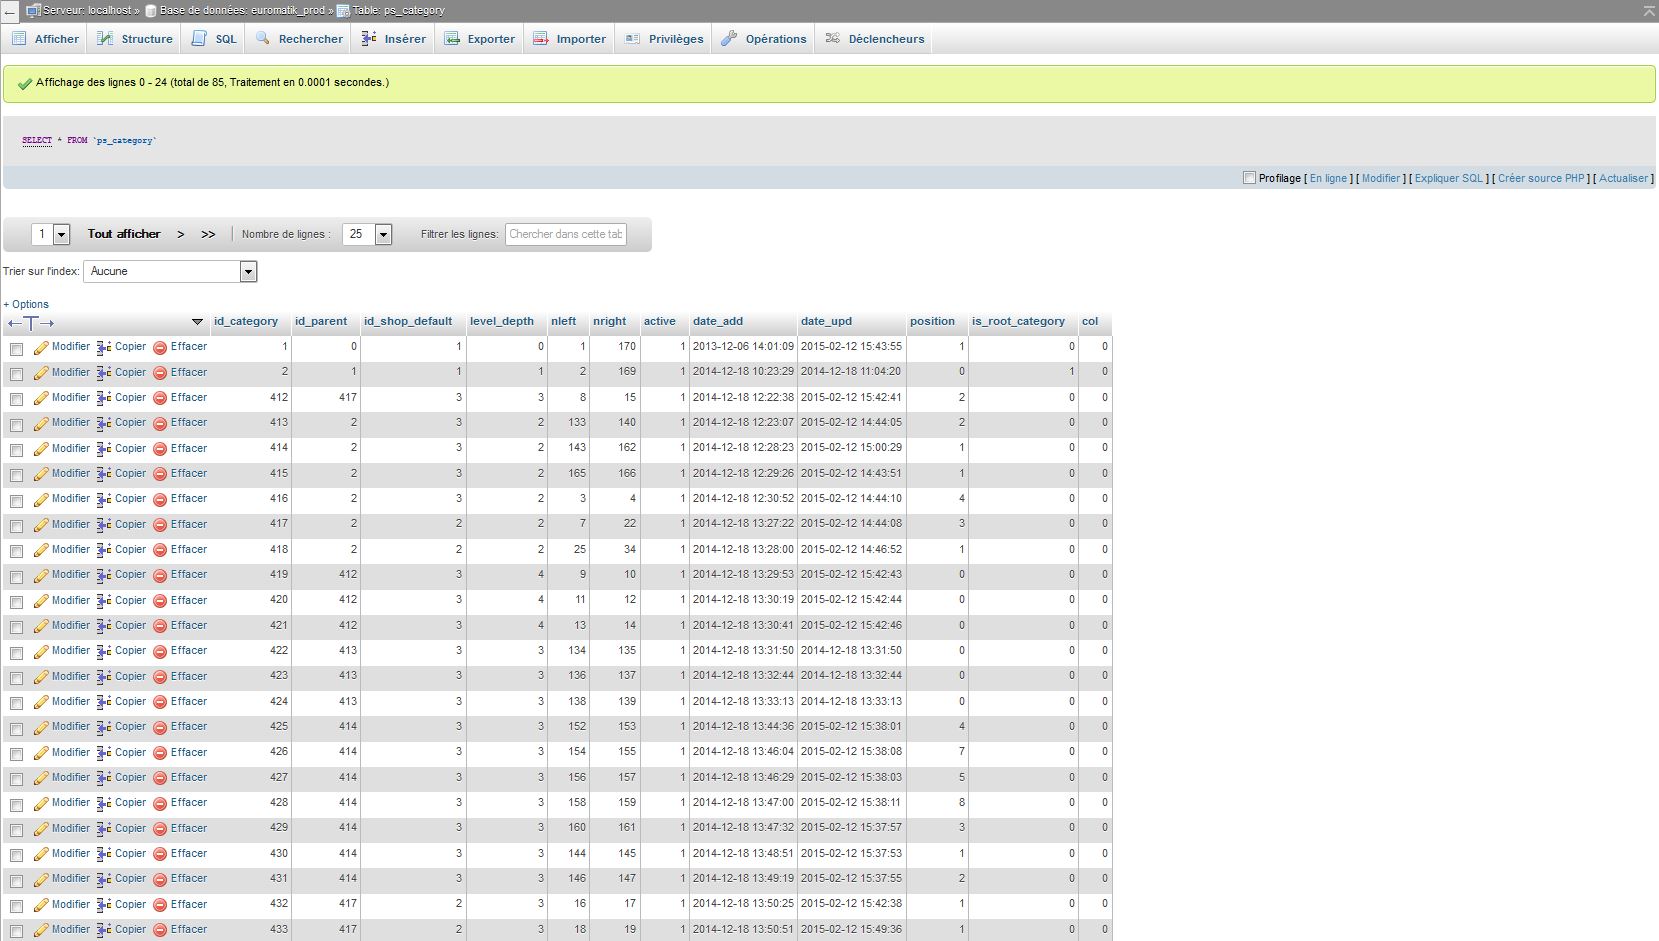Open the Rechercher tab

pyautogui.click(x=299, y=39)
